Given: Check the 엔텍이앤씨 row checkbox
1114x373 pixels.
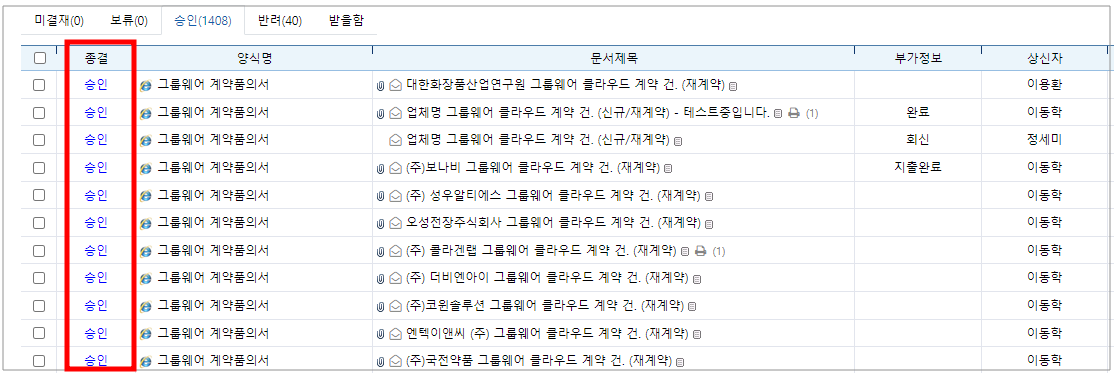Looking at the screenshot, I should point(39,333).
